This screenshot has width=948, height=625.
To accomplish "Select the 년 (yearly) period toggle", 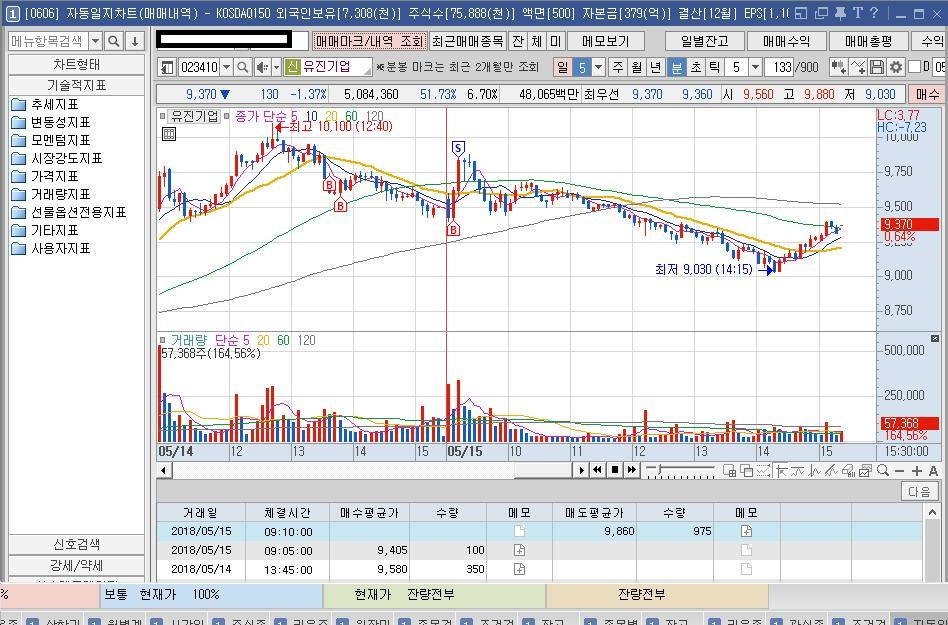I will pyautogui.click(x=655, y=67).
